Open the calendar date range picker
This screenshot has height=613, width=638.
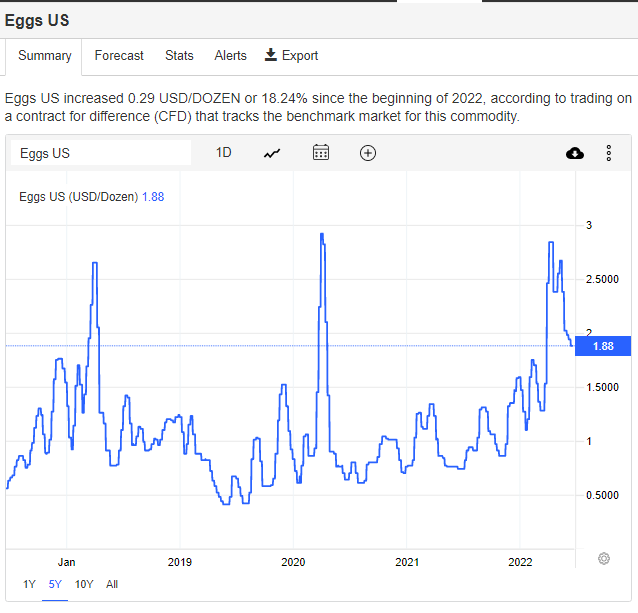click(321, 153)
